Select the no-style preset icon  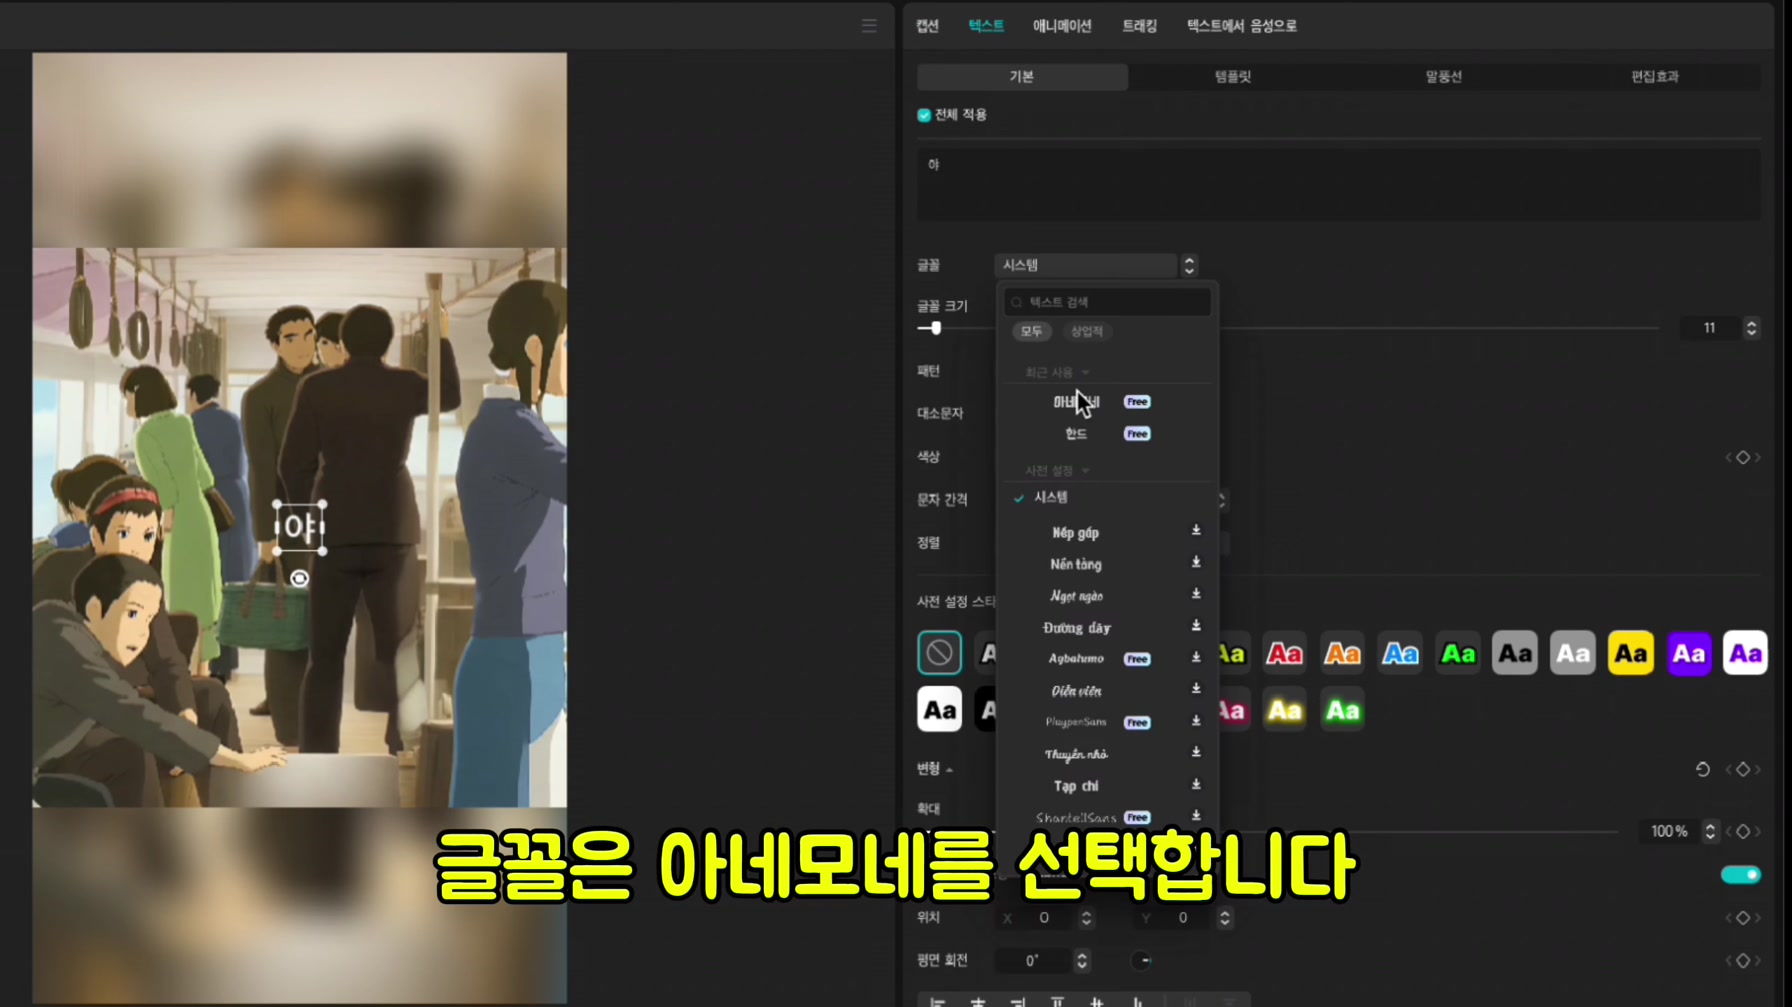click(939, 653)
